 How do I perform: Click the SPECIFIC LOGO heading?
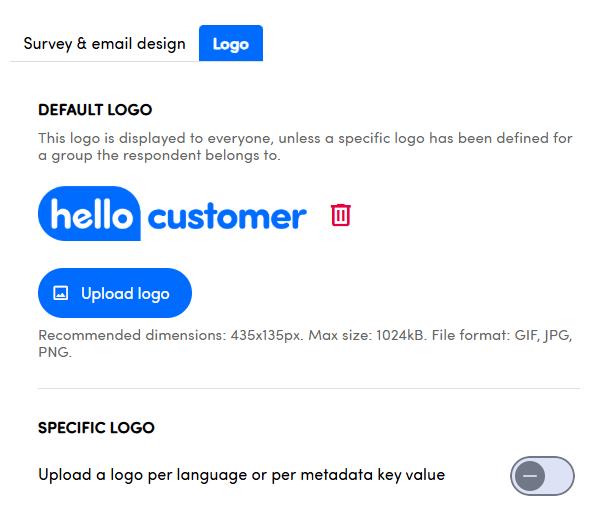(x=96, y=428)
